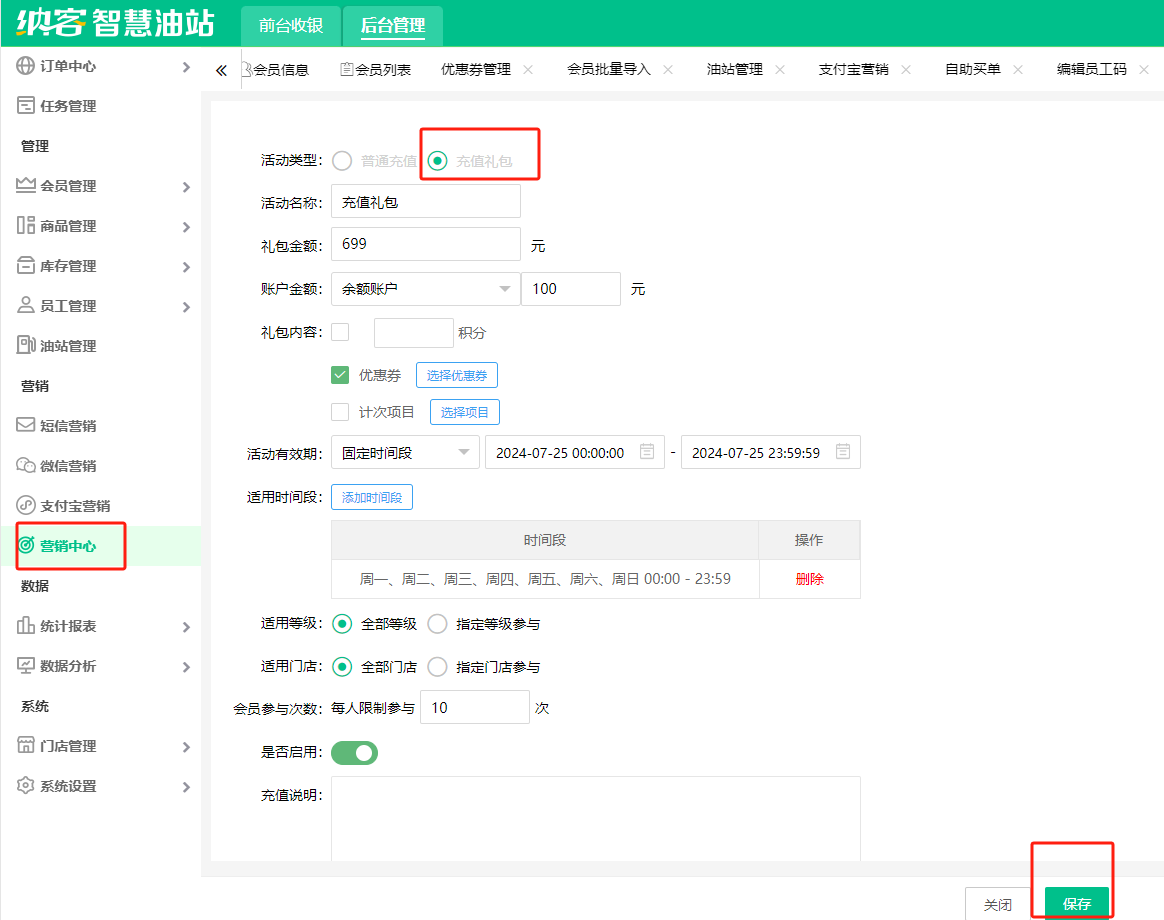Image resolution: width=1164 pixels, height=920 pixels.
Task: Click the 任务管理 checklist icon
Action: pyautogui.click(x=26, y=106)
